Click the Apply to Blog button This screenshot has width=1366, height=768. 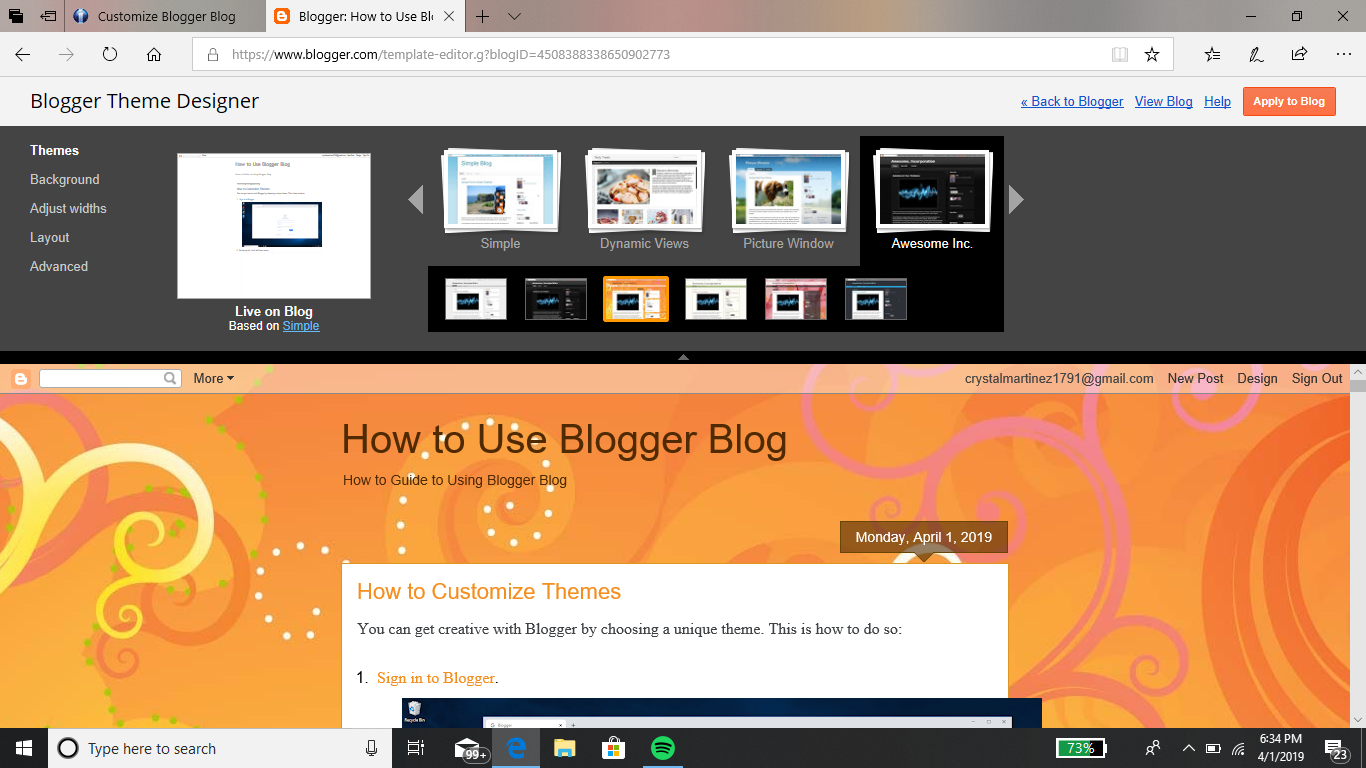click(x=1289, y=101)
